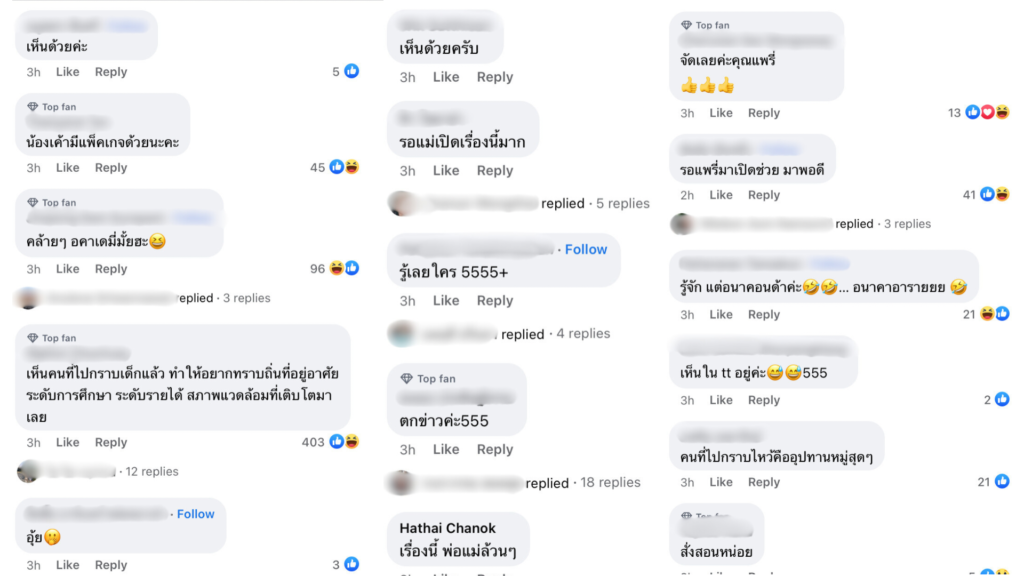Open the reactions beside count 13
The width and height of the screenshot is (1024, 576).
pos(987,112)
